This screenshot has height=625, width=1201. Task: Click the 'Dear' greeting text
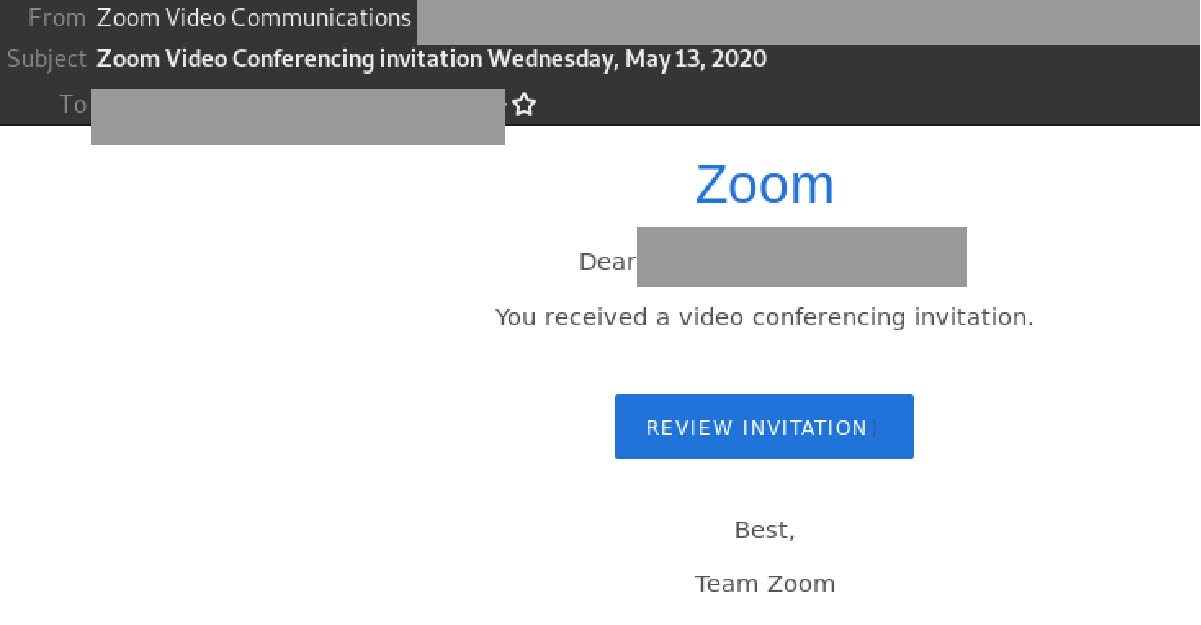(607, 263)
